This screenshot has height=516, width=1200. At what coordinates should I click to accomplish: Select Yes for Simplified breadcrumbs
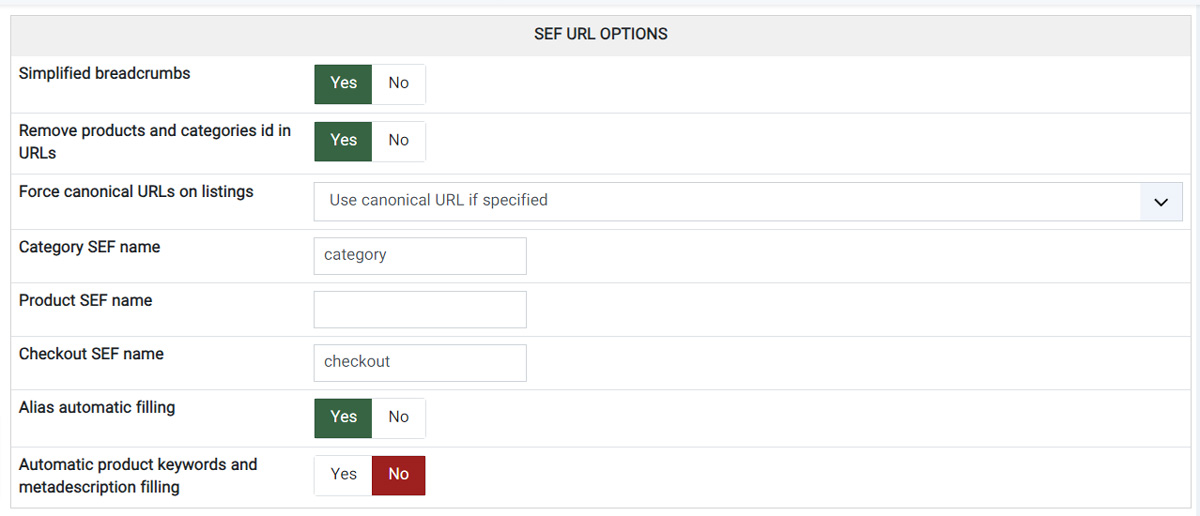point(343,84)
